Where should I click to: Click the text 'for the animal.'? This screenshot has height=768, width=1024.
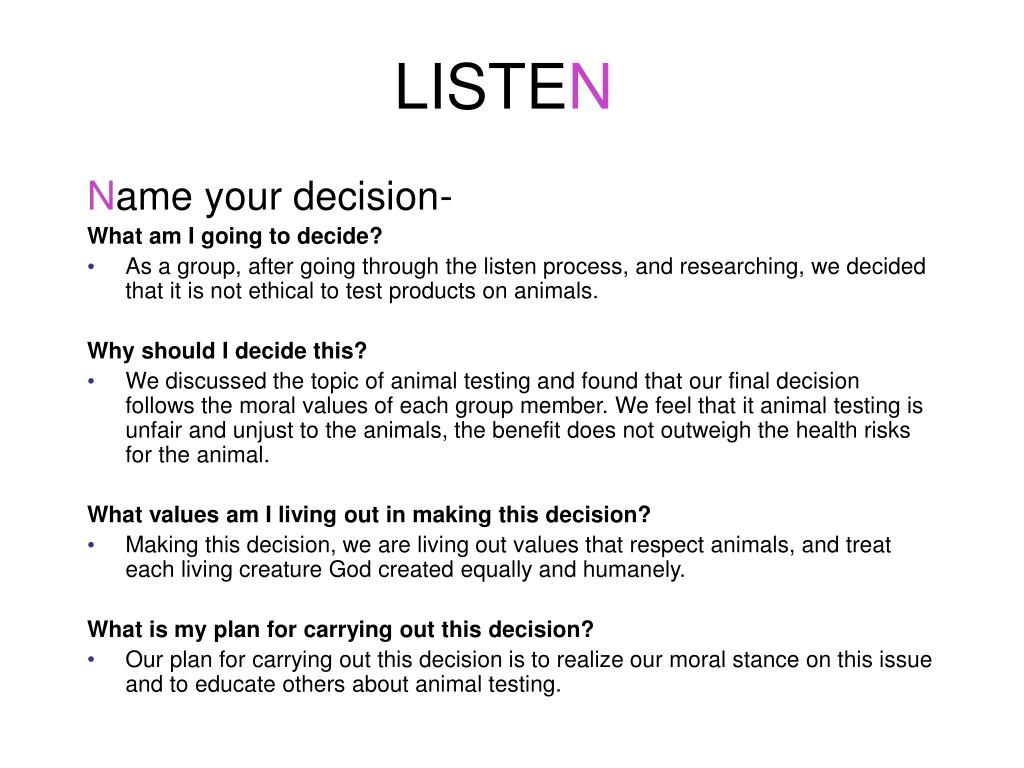(x=197, y=455)
